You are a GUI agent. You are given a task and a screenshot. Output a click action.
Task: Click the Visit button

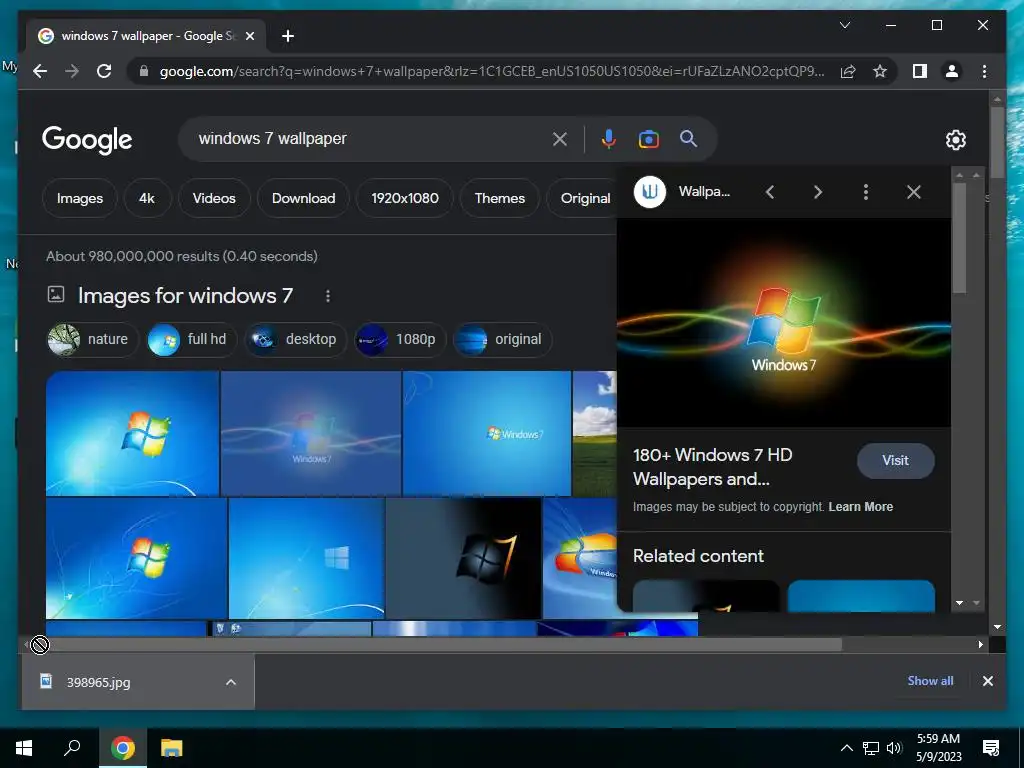pos(895,460)
